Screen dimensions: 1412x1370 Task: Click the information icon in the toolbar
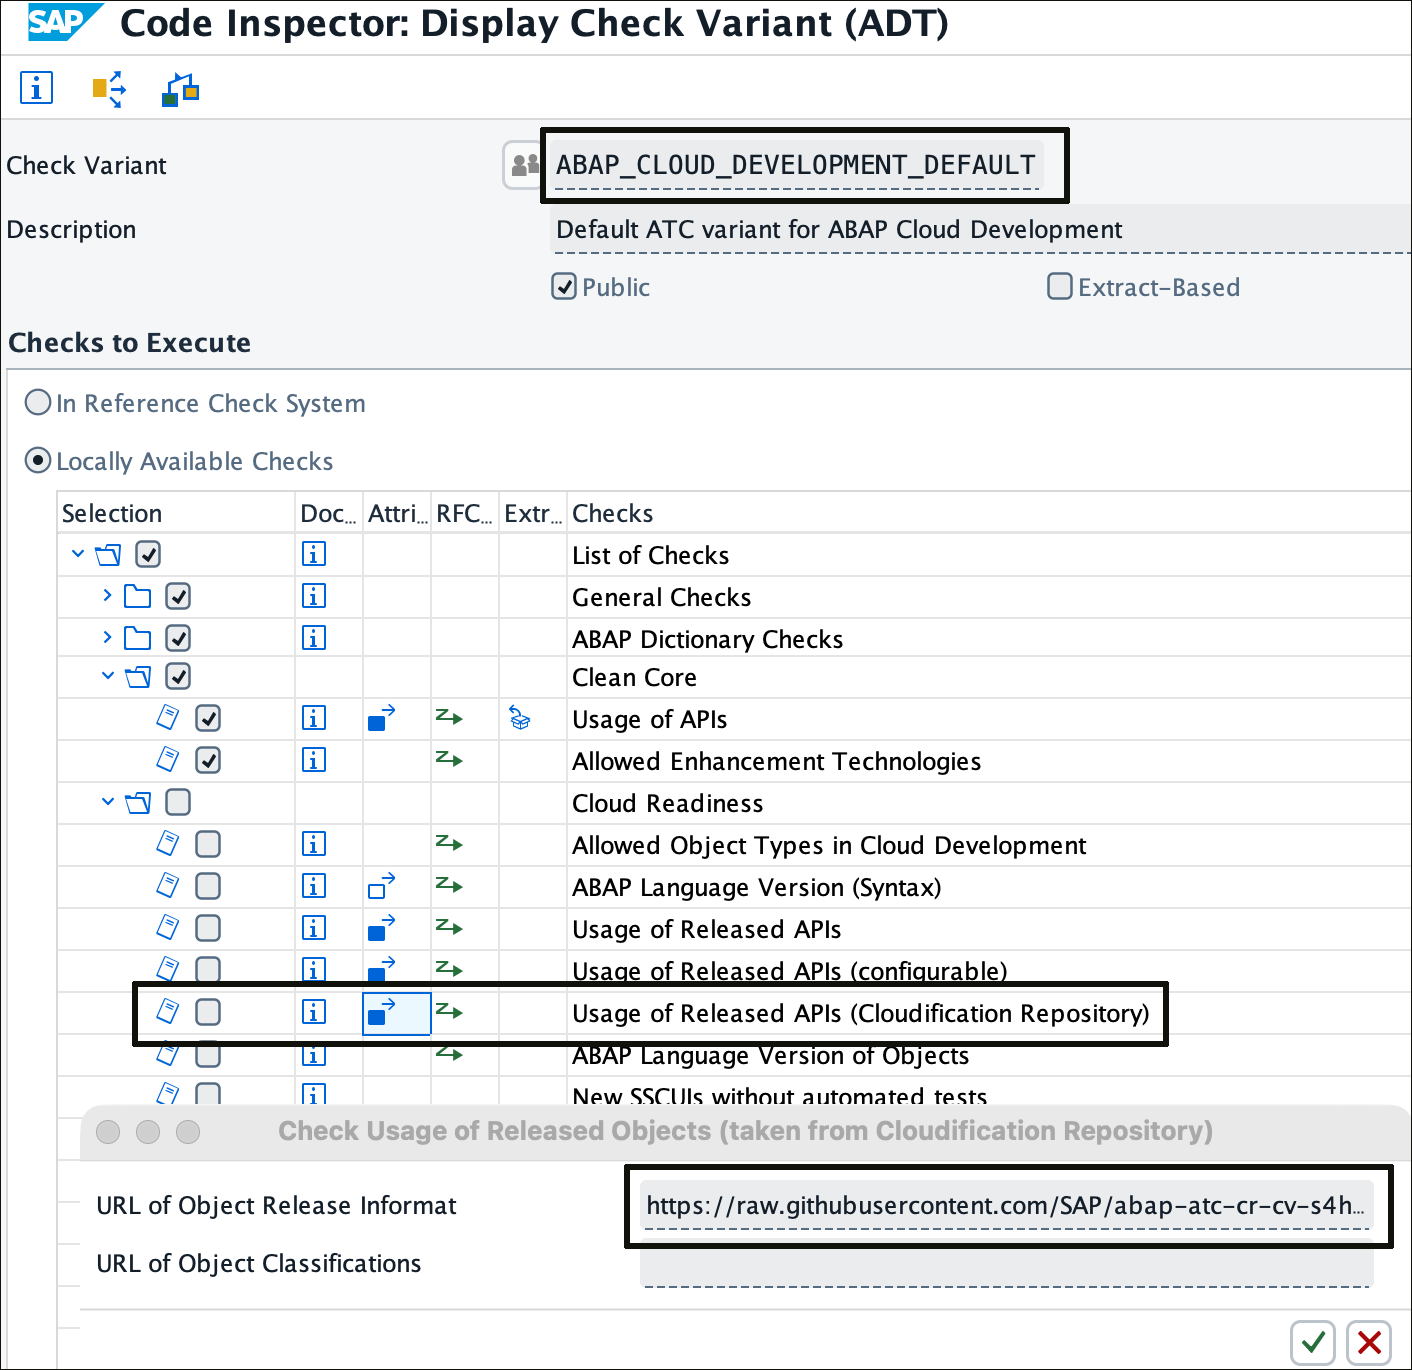[x=37, y=88]
